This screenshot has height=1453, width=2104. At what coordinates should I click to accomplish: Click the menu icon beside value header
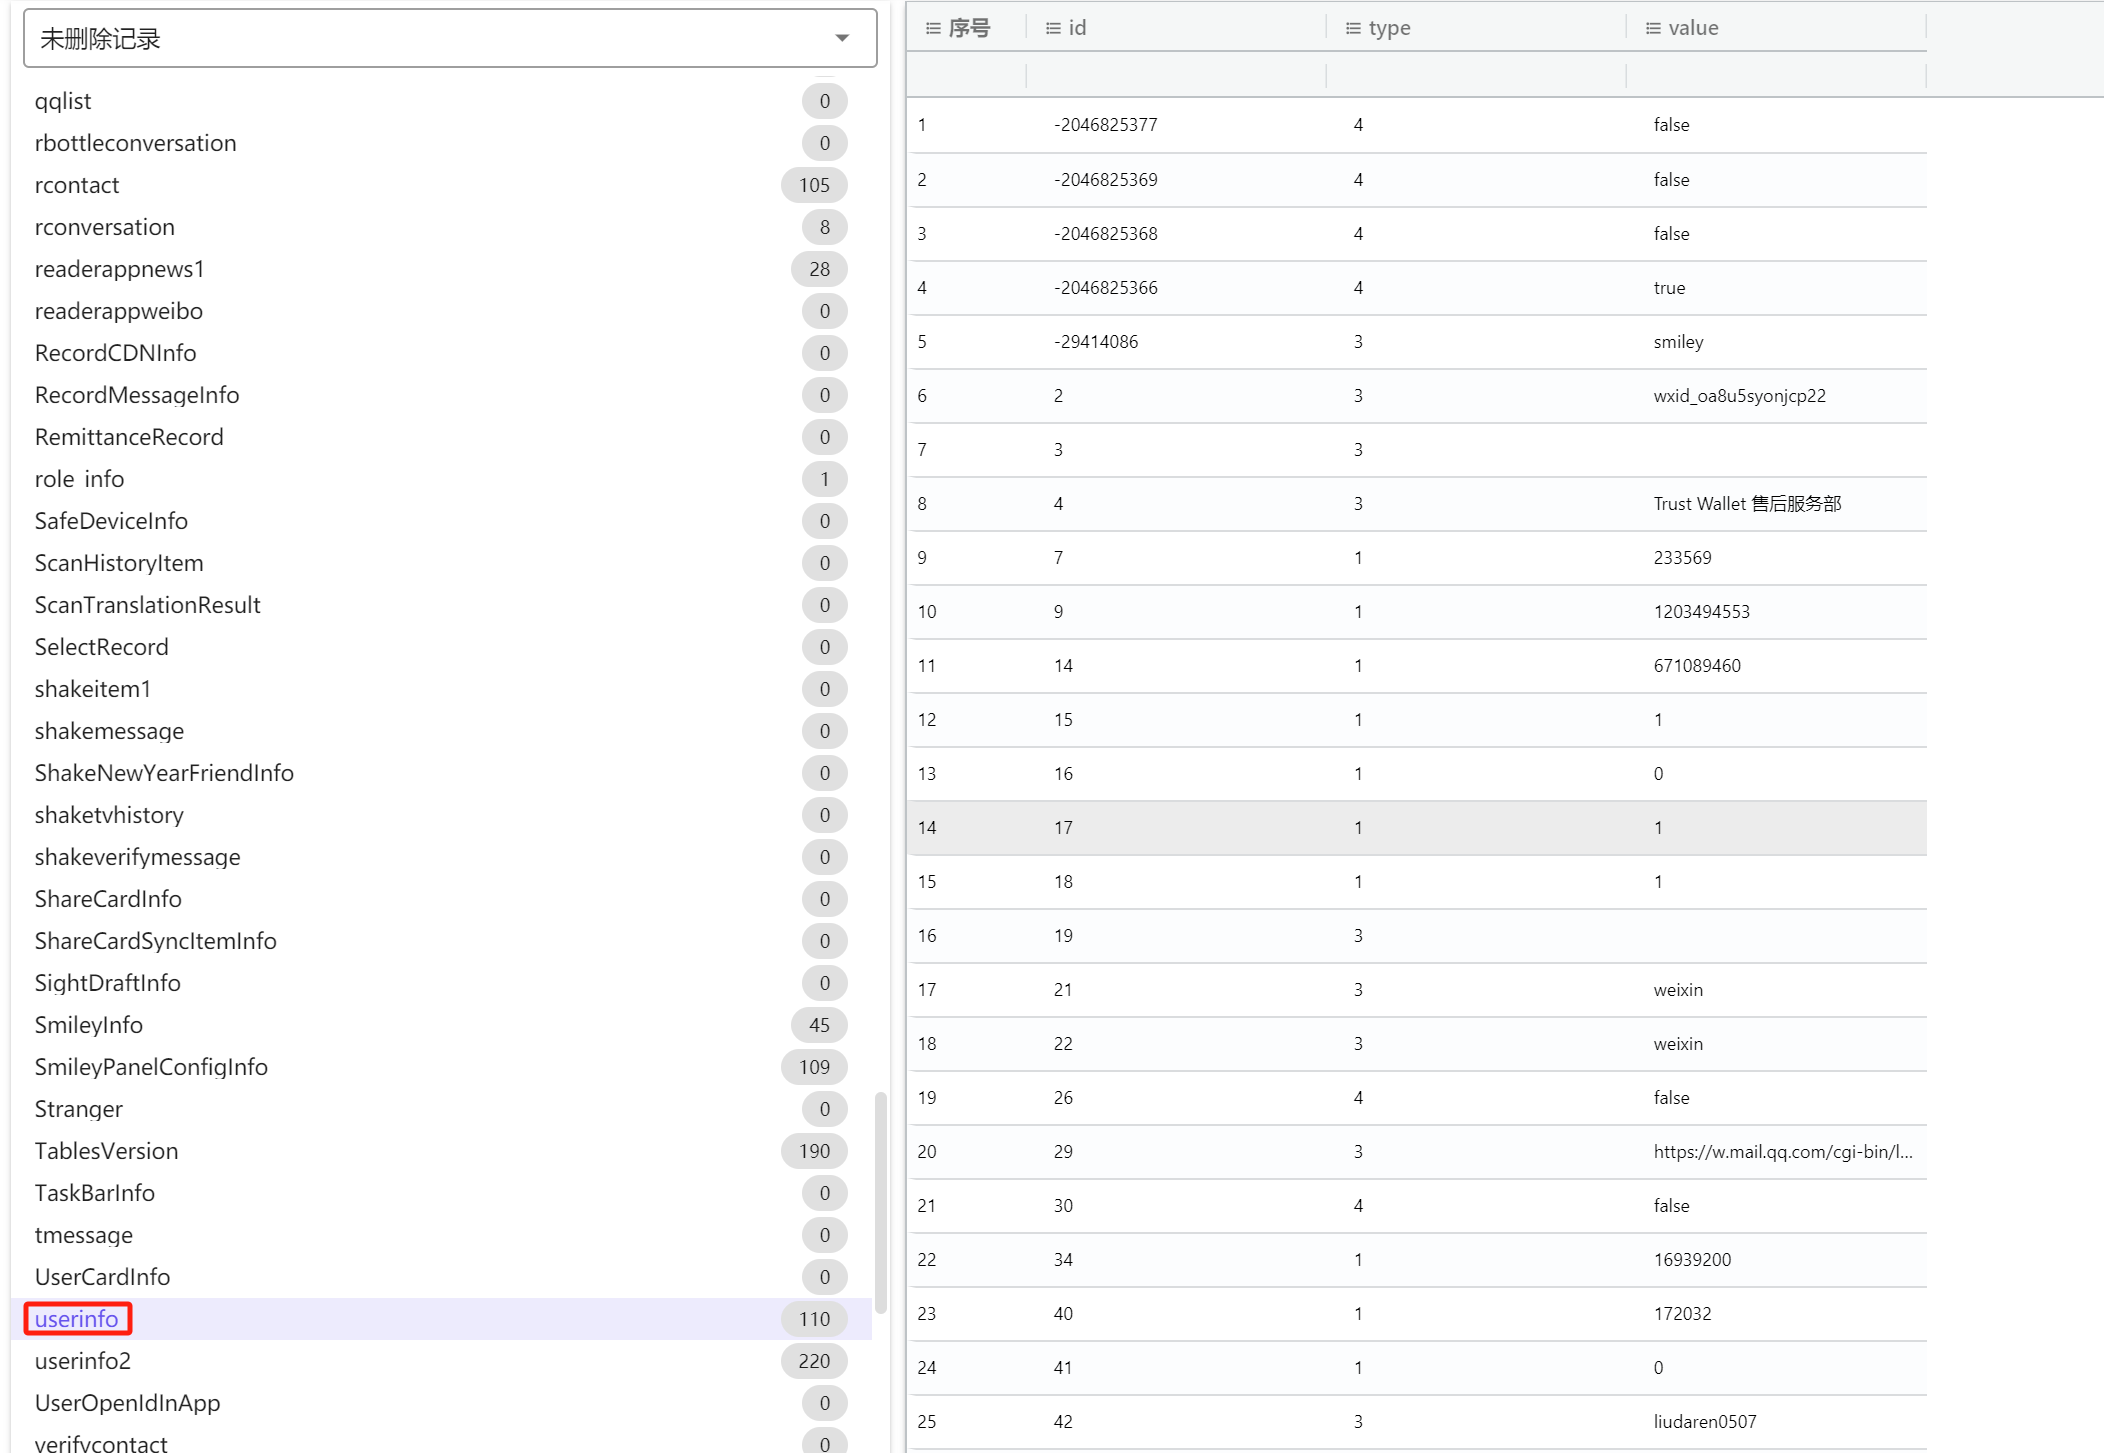pos(1653,28)
